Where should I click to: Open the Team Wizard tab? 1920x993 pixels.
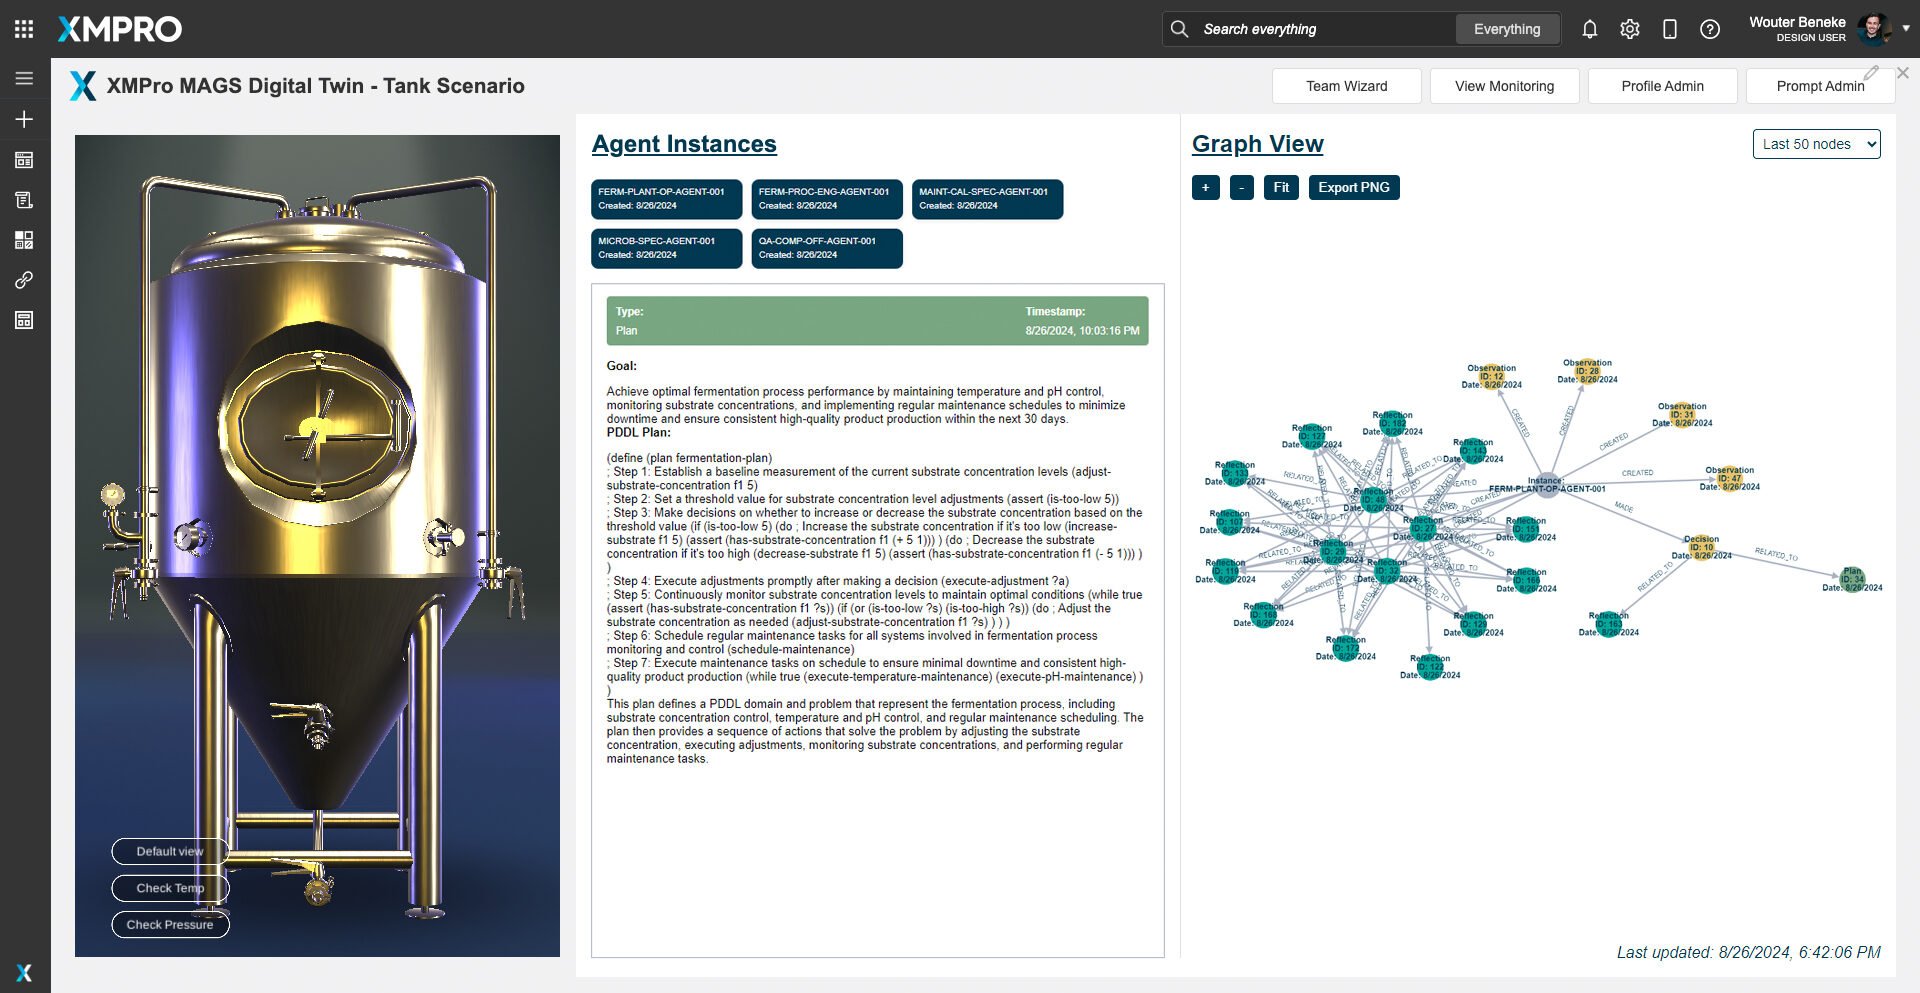tap(1346, 86)
